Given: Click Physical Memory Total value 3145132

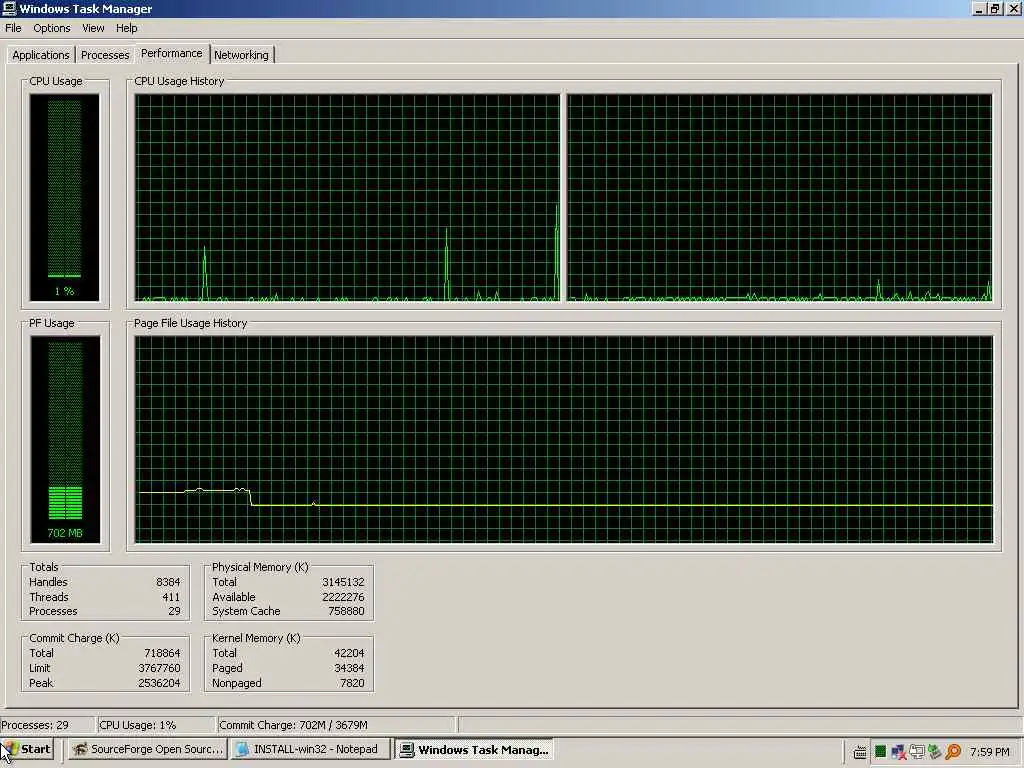Looking at the screenshot, I should [x=343, y=582].
